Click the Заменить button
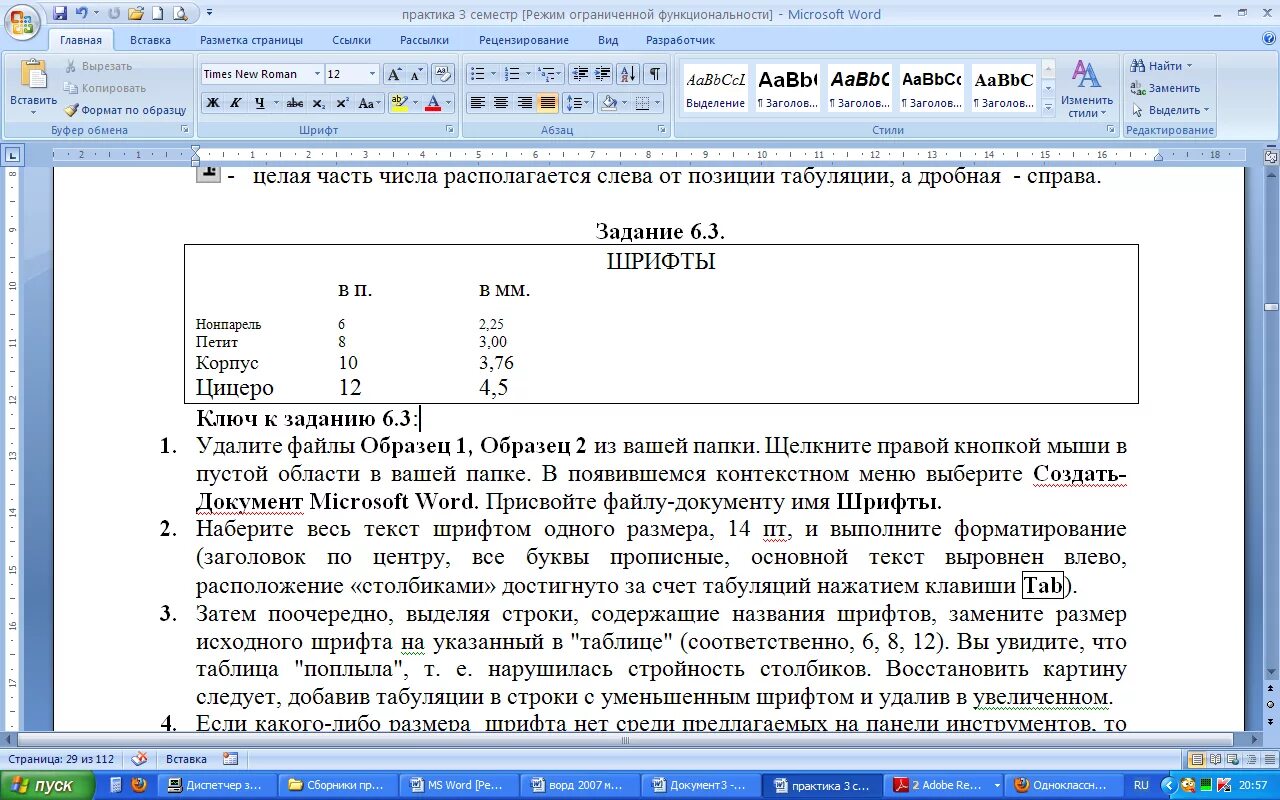The width and height of the screenshot is (1280, 800). click(1165, 88)
